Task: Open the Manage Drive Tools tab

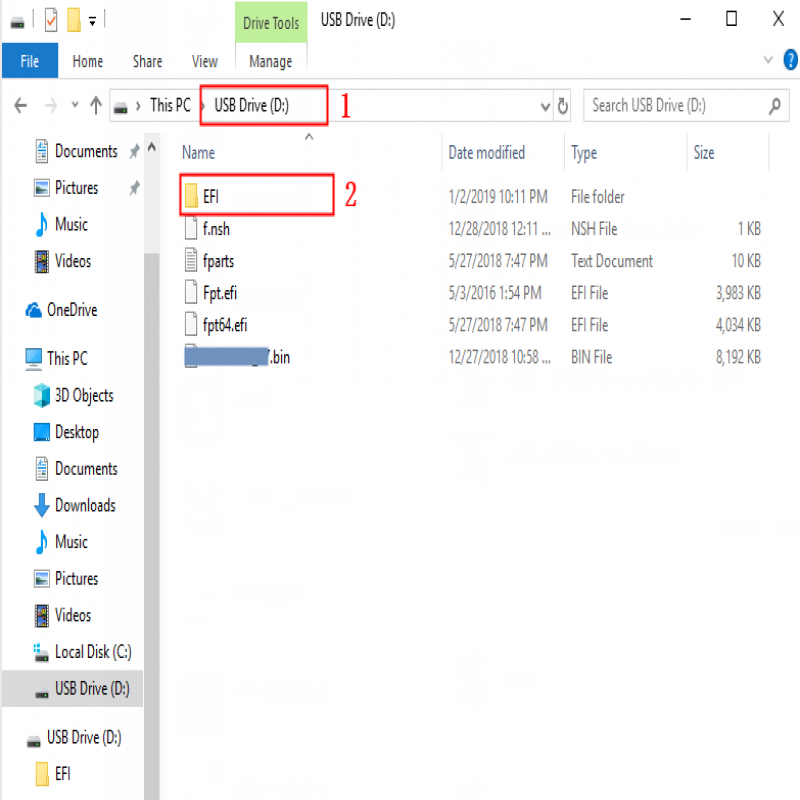Action: click(x=270, y=61)
